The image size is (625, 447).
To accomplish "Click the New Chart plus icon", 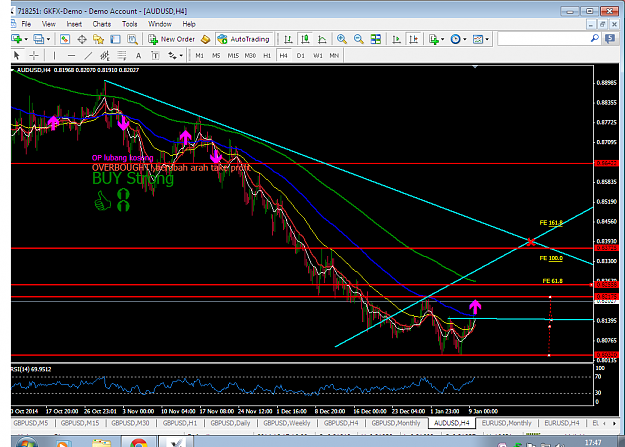I will click(16, 39).
